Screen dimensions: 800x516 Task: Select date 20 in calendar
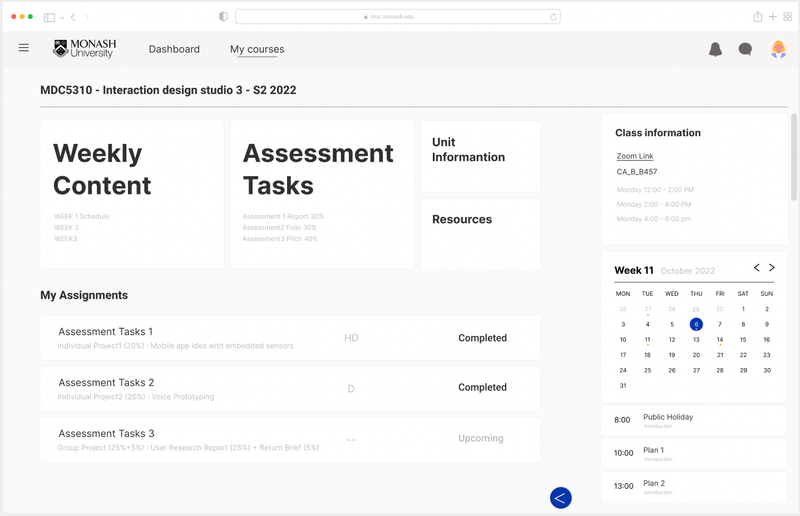coord(696,355)
